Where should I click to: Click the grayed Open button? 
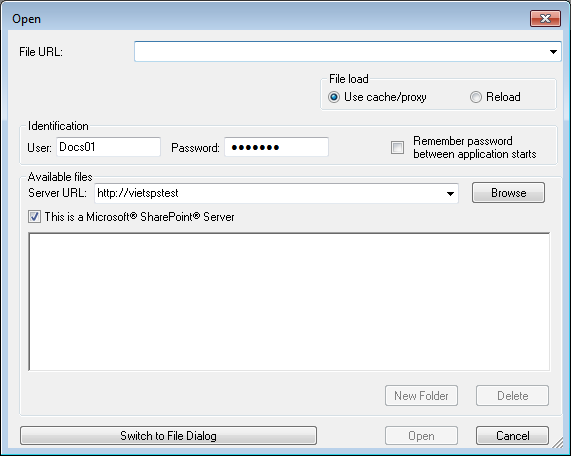[421, 436]
